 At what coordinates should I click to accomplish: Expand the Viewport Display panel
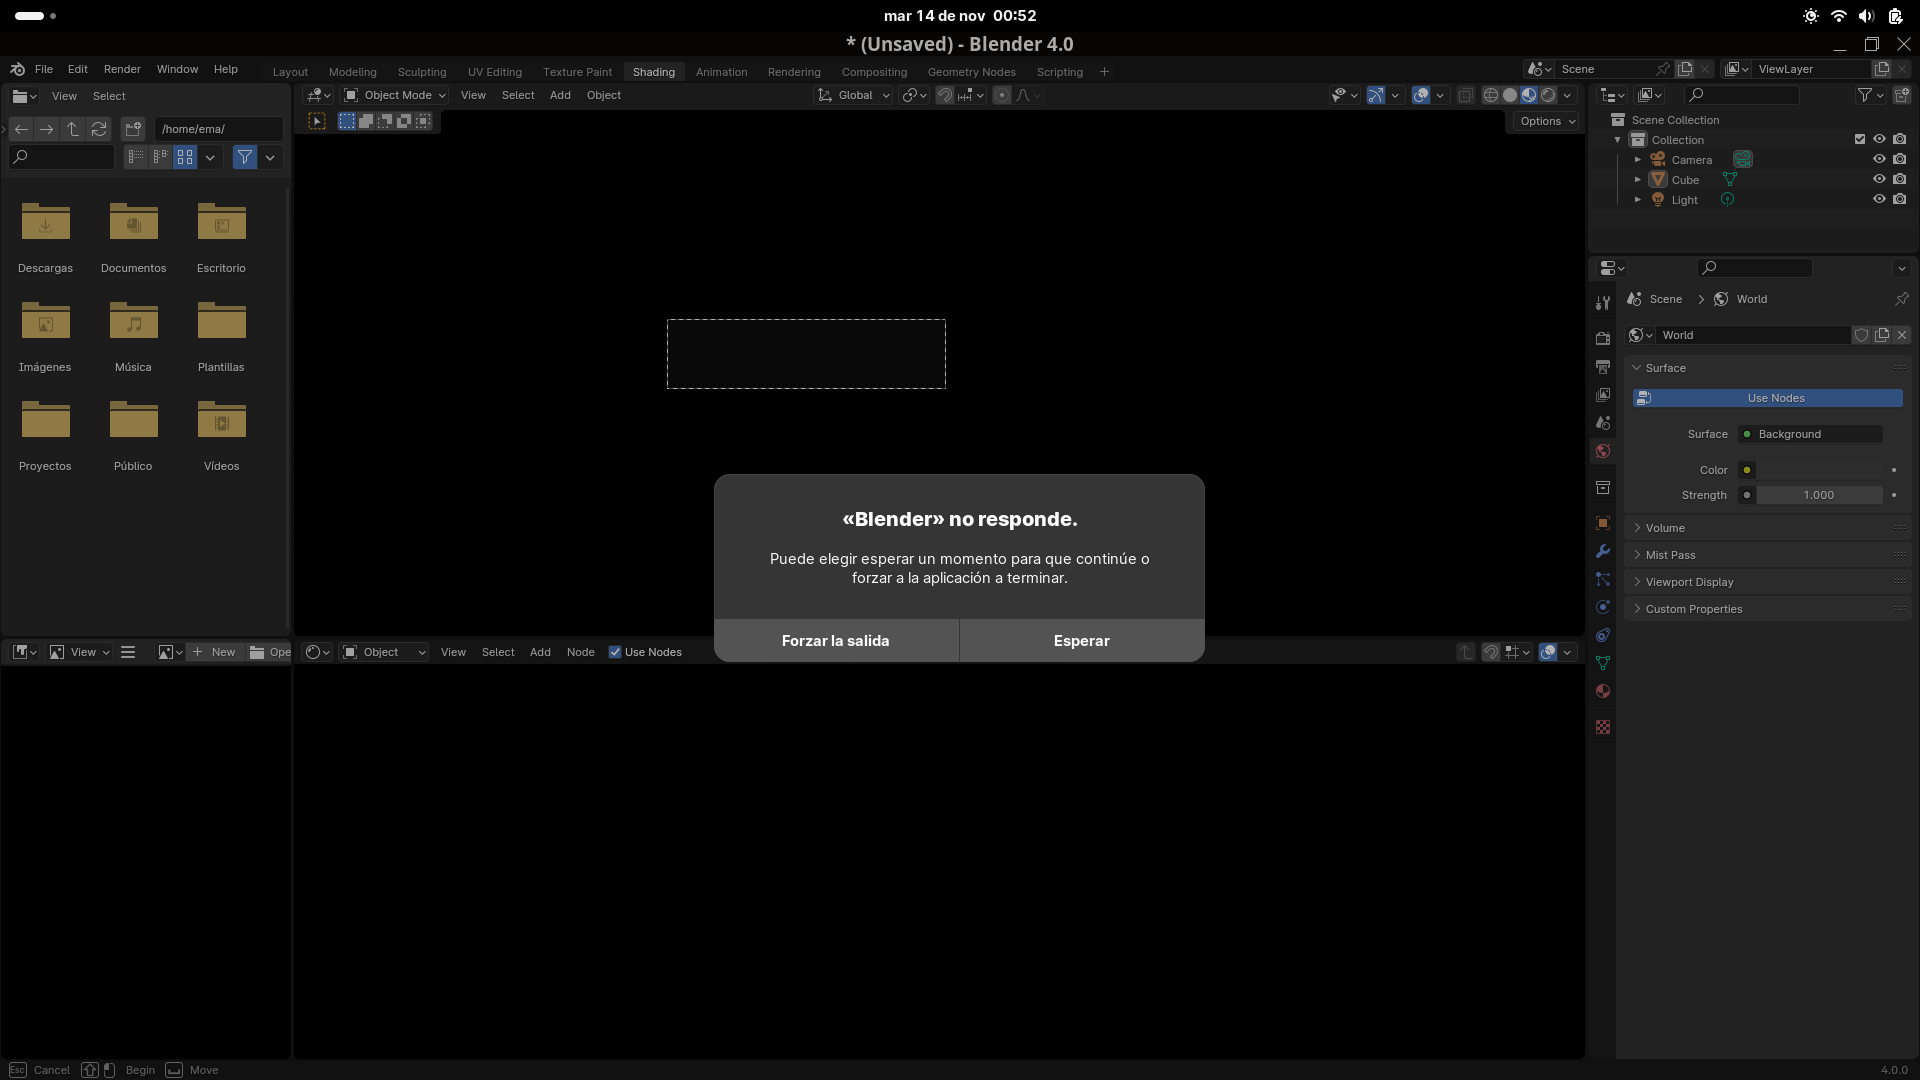1768,582
